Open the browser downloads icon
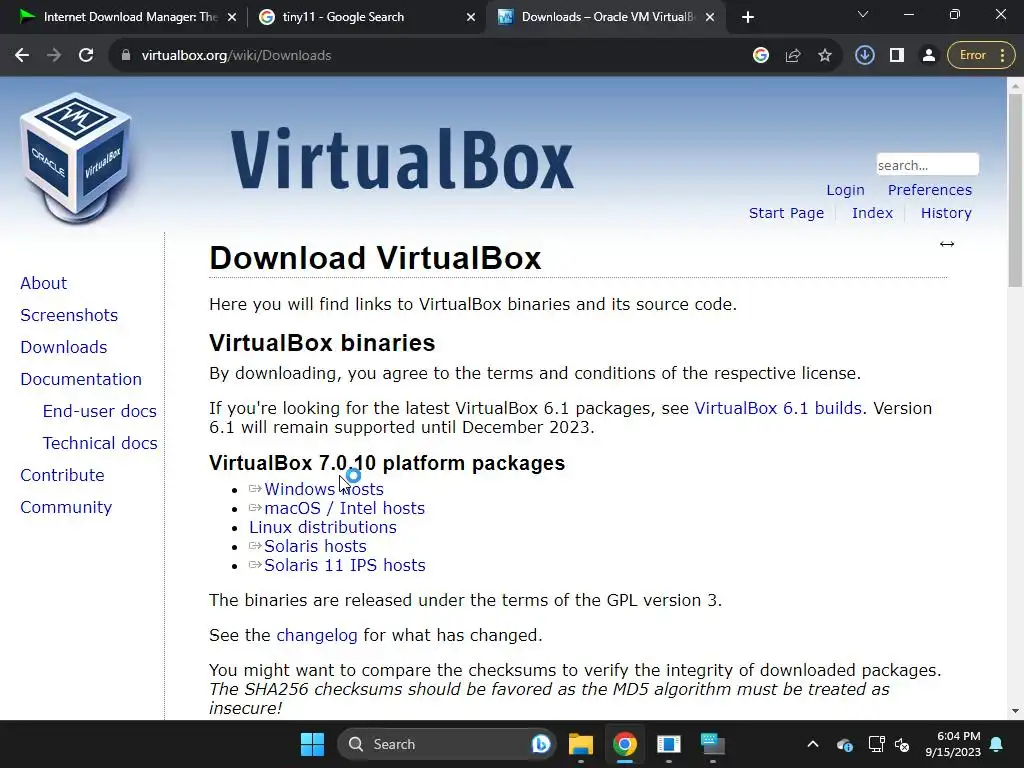The height and width of the screenshot is (768, 1024). (x=865, y=56)
